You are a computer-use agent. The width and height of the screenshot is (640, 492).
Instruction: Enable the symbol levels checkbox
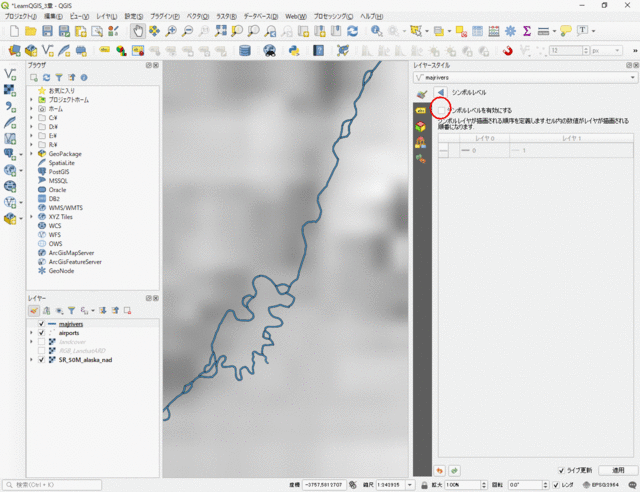coord(441,110)
